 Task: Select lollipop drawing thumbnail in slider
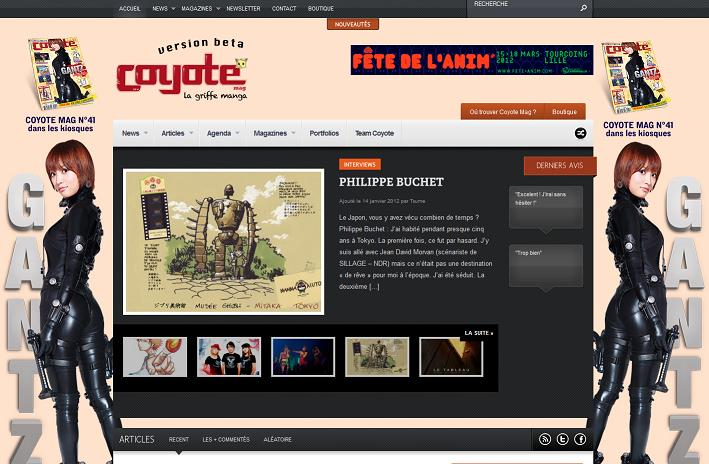[x=155, y=357]
